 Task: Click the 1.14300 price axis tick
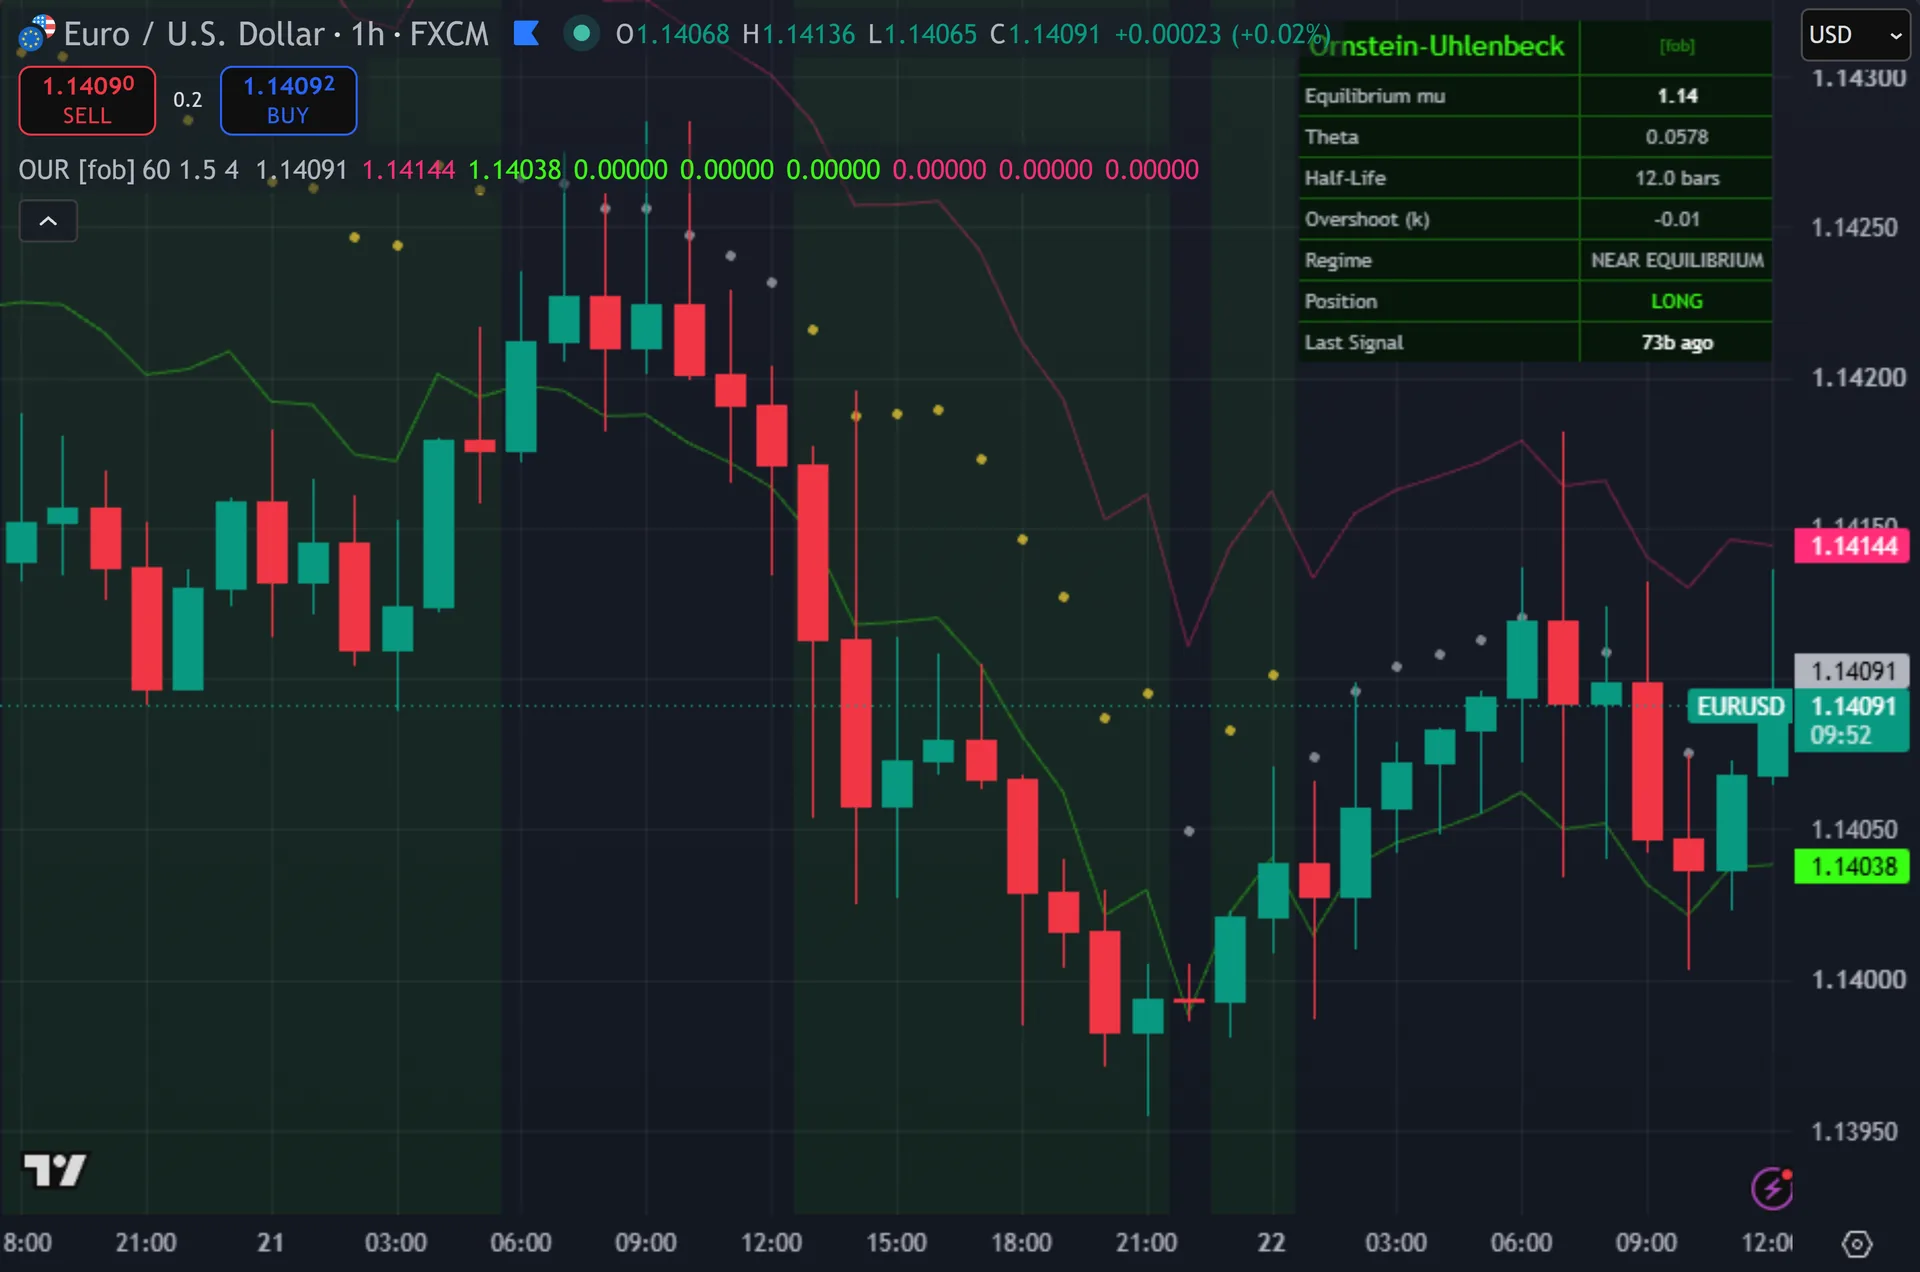1858,78
